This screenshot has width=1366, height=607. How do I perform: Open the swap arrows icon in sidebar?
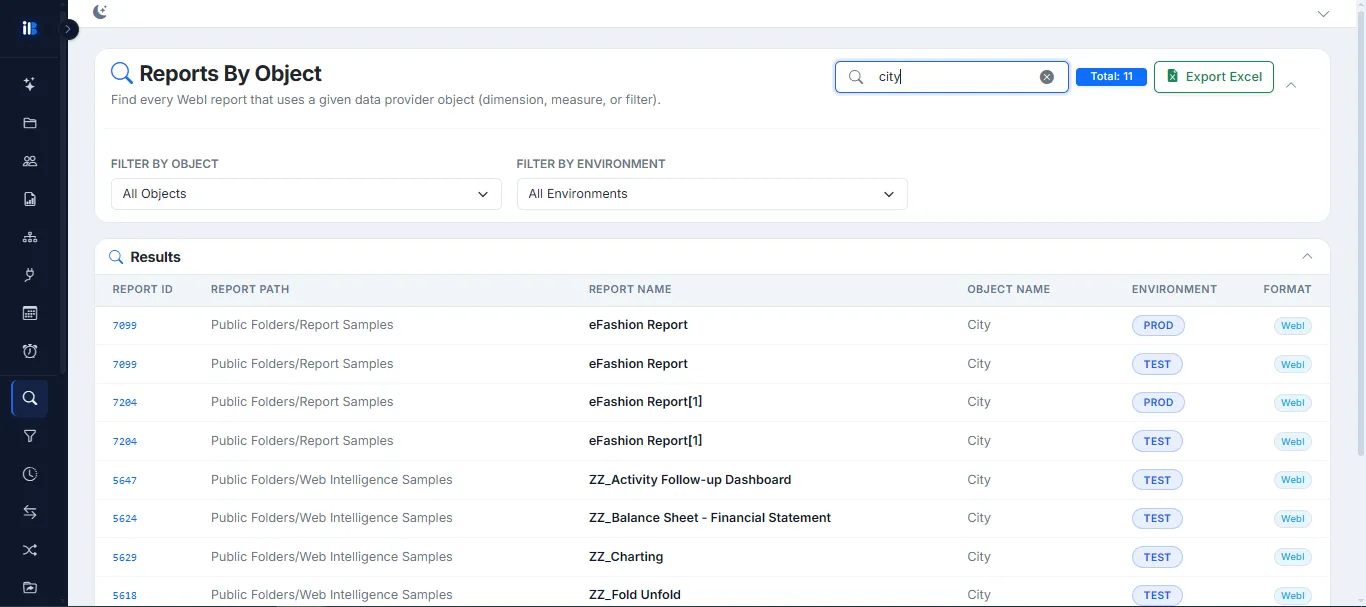tap(30, 512)
